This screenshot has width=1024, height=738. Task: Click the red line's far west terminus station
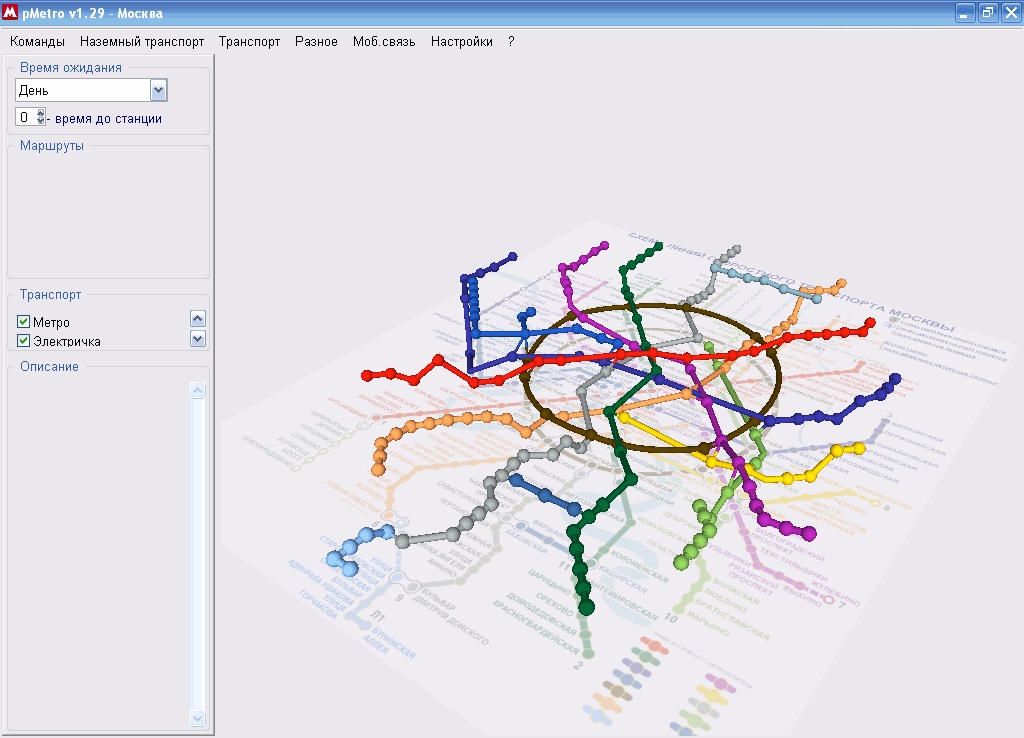[367, 376]
